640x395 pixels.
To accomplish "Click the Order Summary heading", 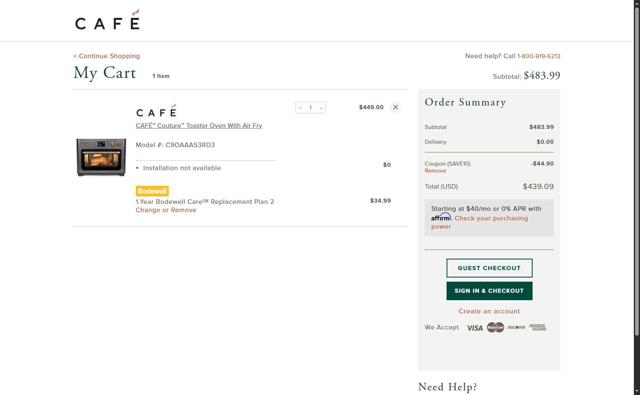I will [x=465, y=102].
